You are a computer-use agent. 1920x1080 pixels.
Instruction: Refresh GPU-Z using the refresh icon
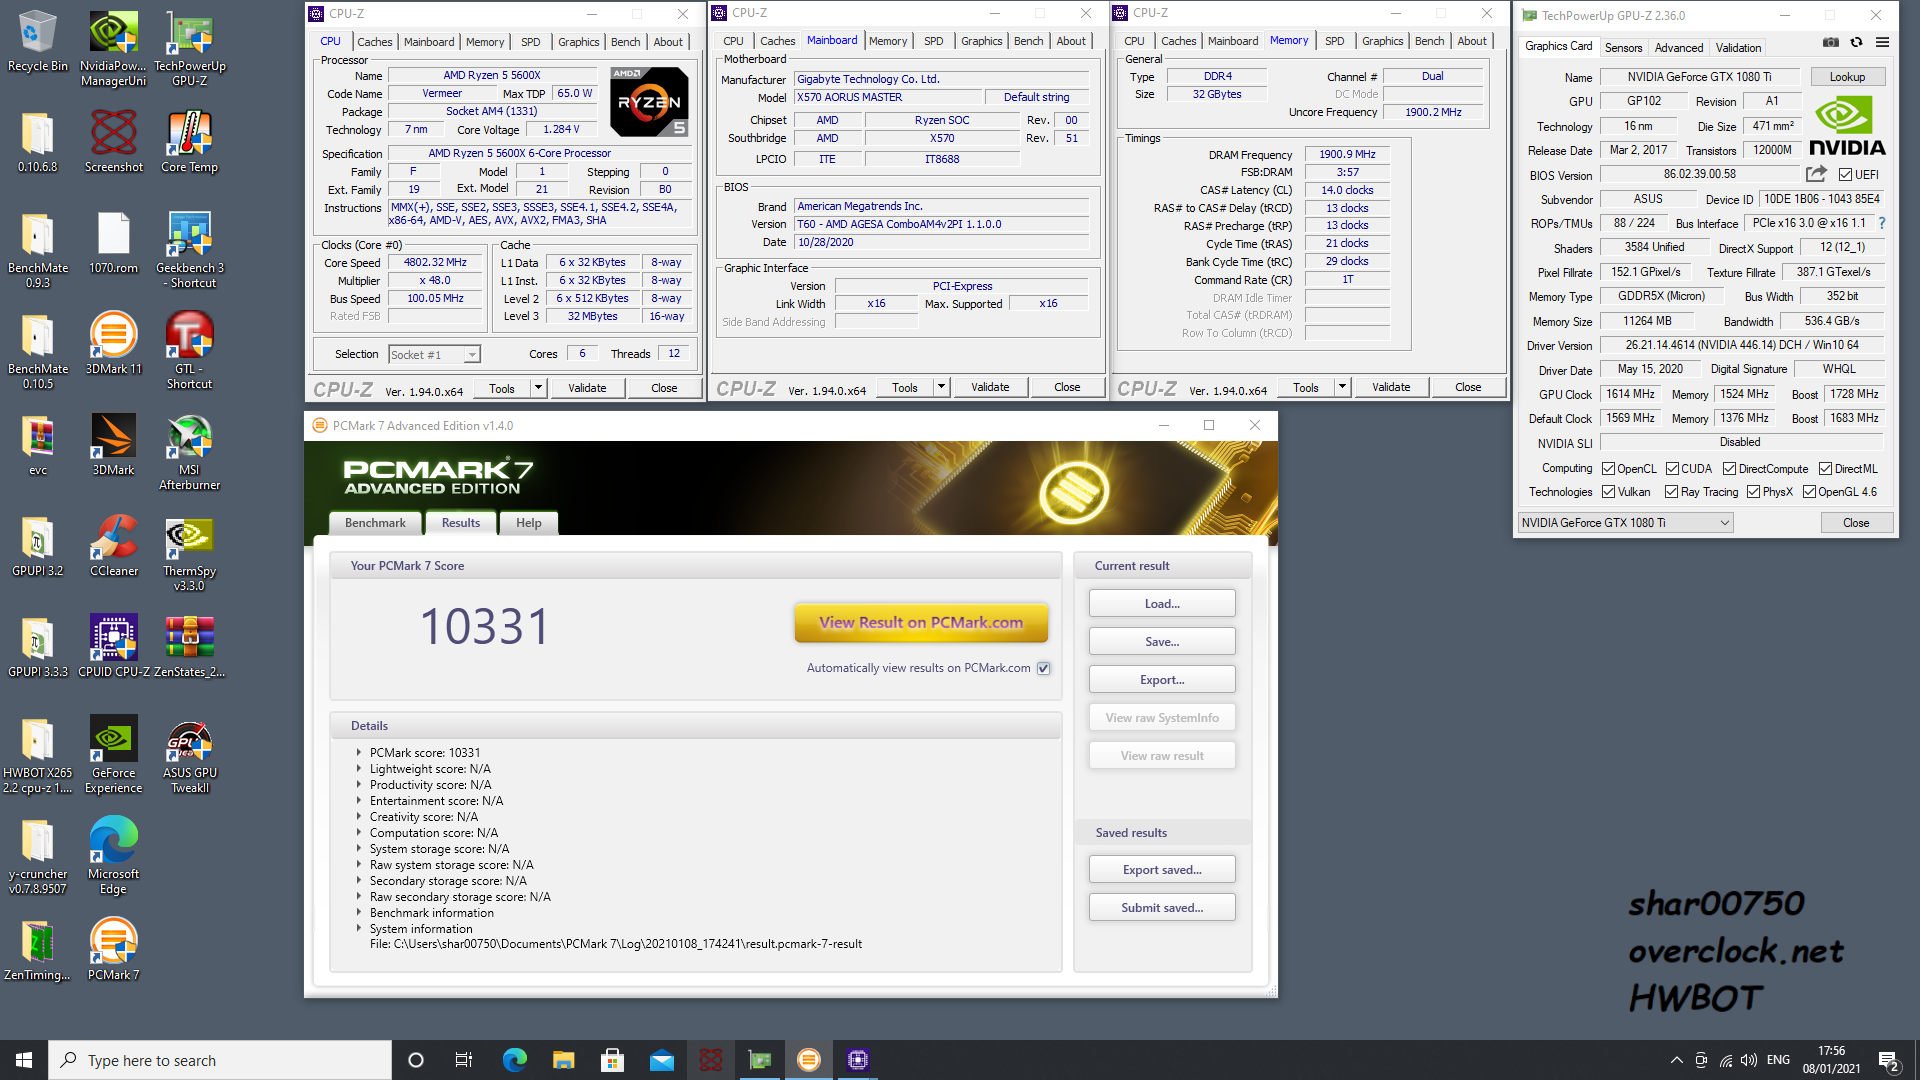click(x=1856, y=43)
